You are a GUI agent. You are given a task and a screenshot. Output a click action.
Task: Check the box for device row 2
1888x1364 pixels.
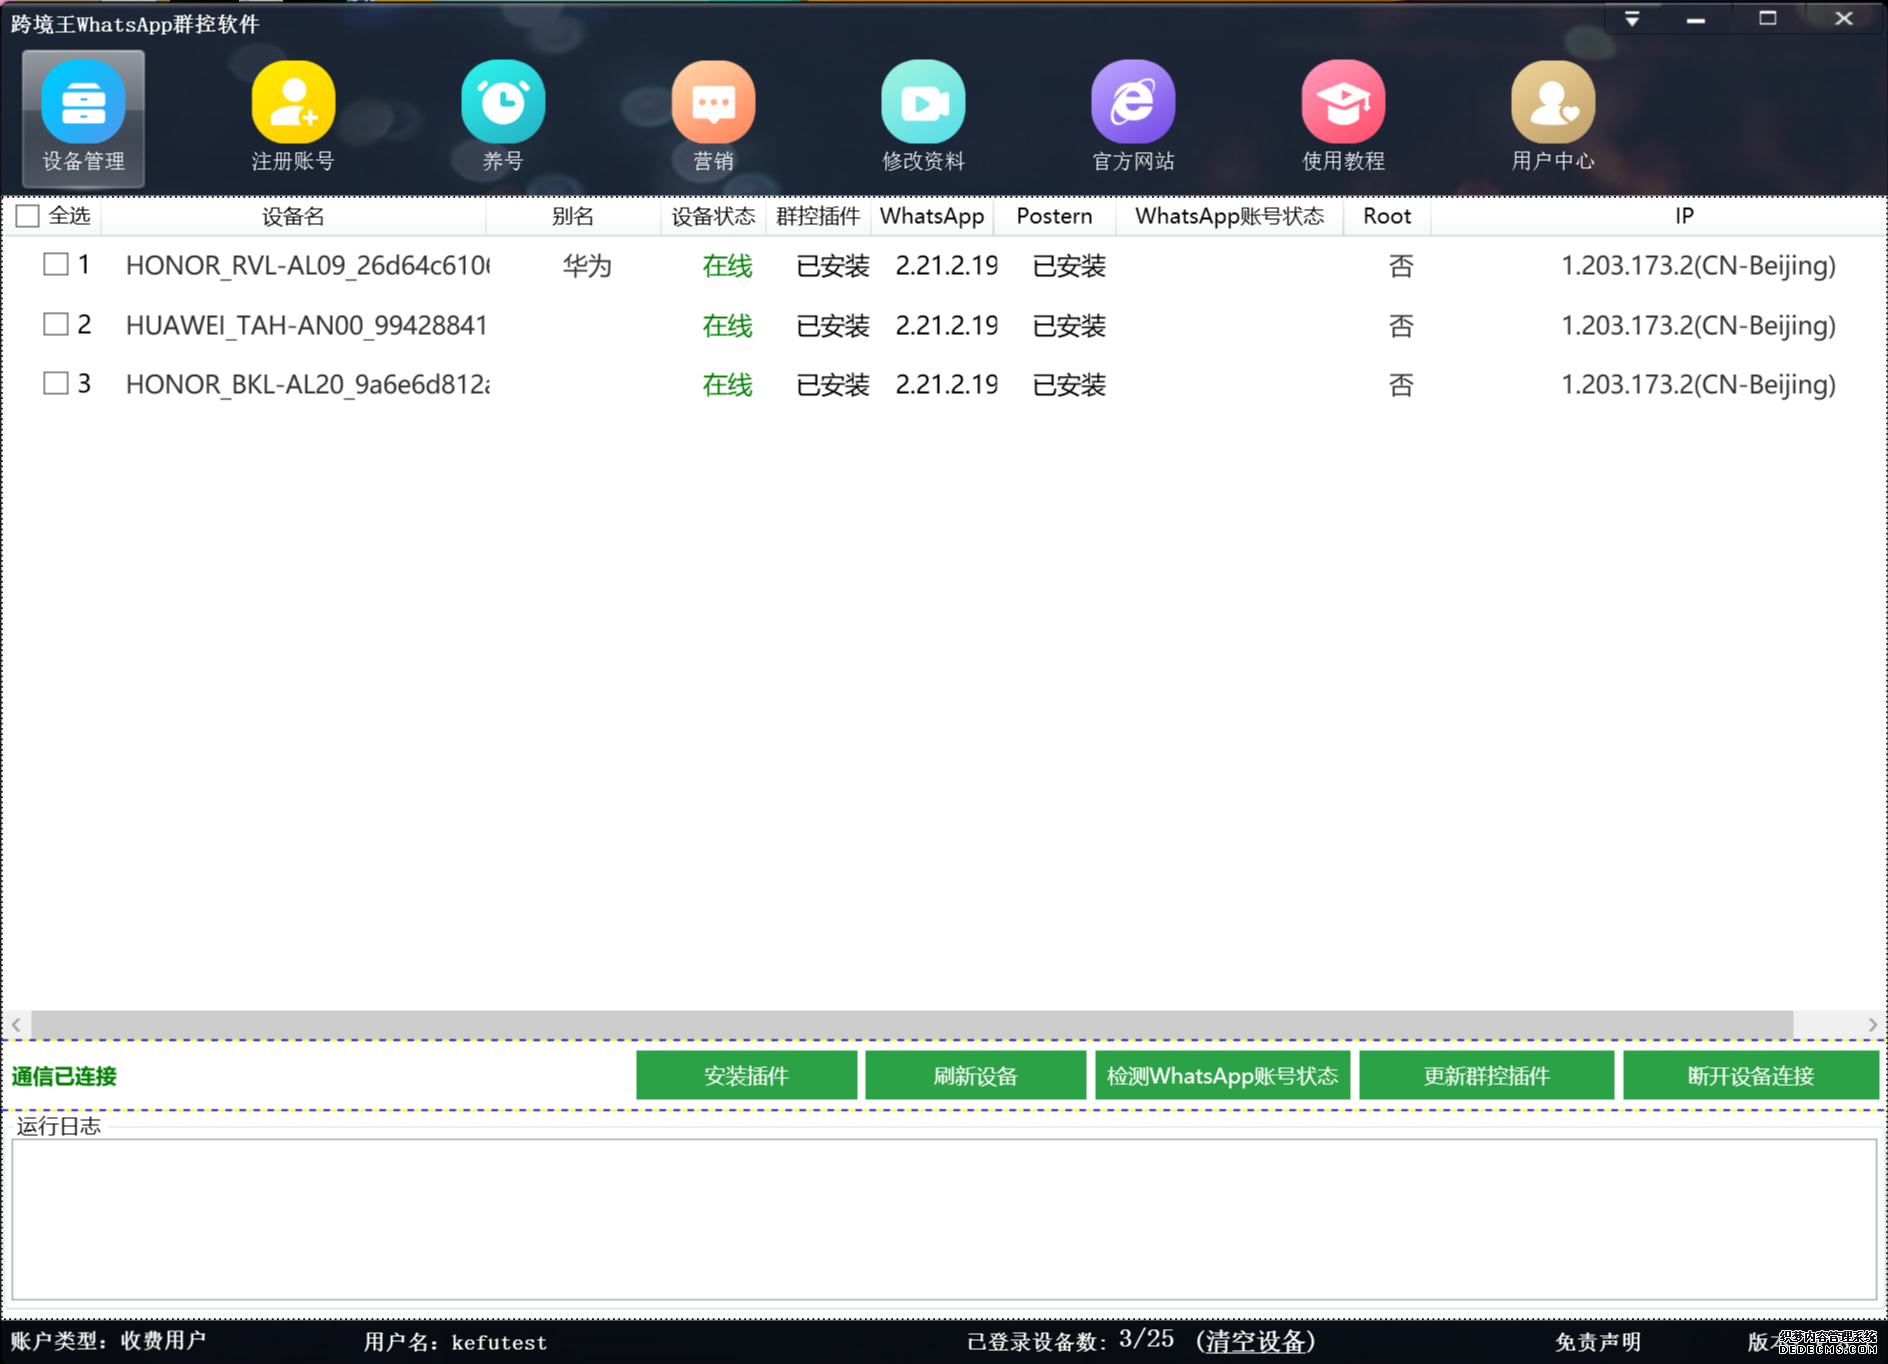click(56, 325)
